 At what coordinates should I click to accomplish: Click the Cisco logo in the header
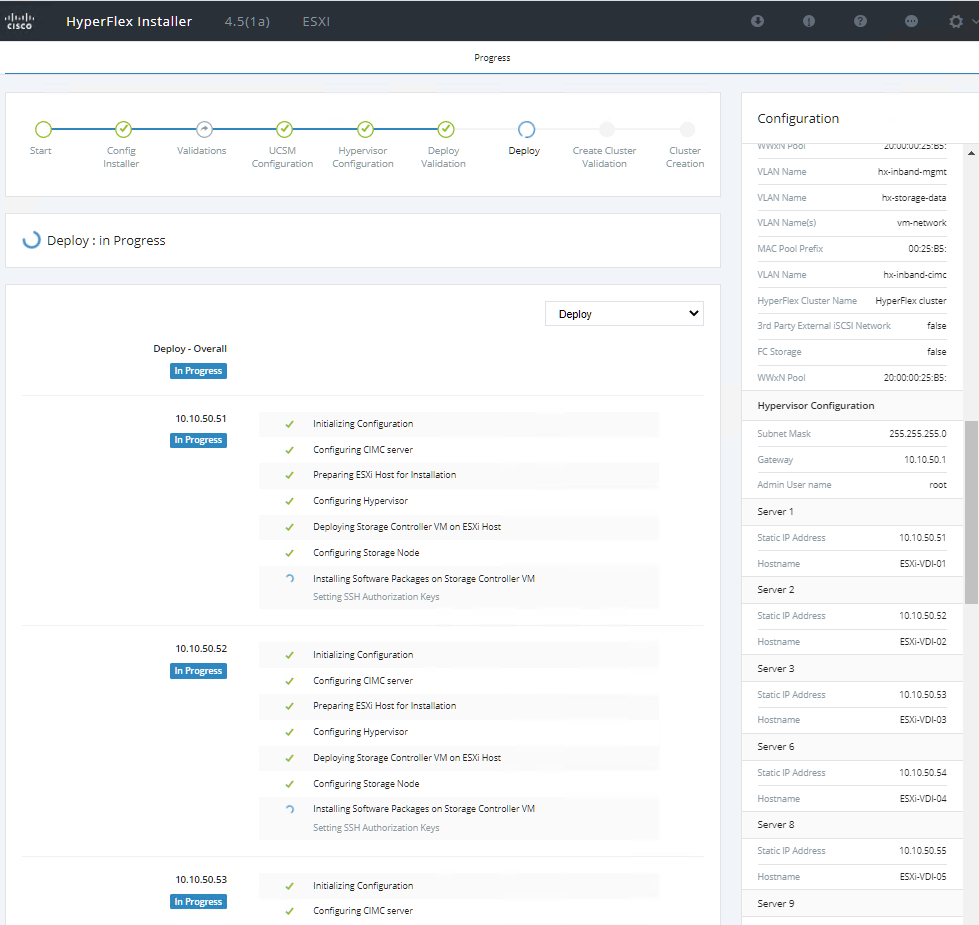pyautogui.click(x=19, y=21)
